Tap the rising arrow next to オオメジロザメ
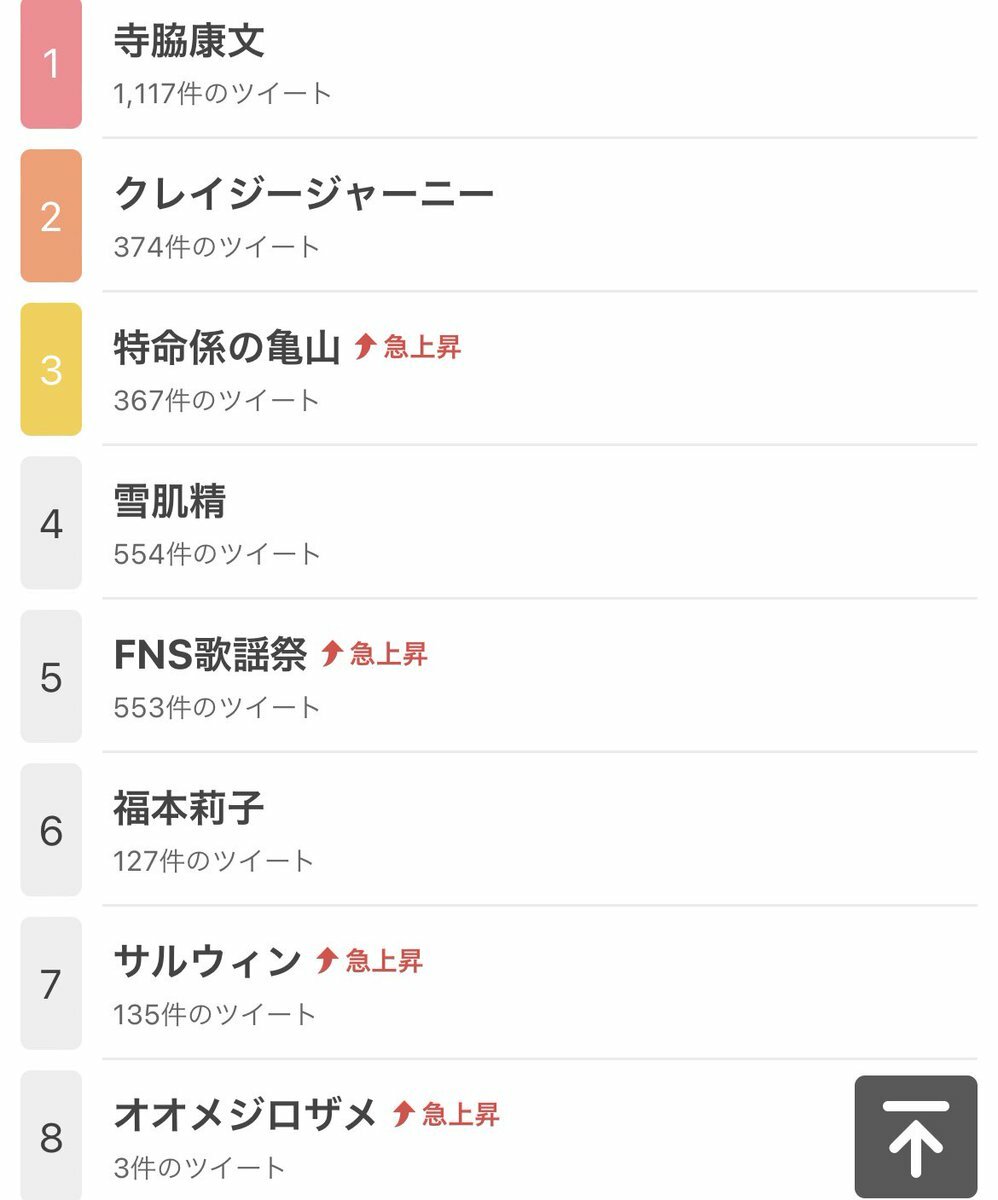 click(x=403, y=1114)
